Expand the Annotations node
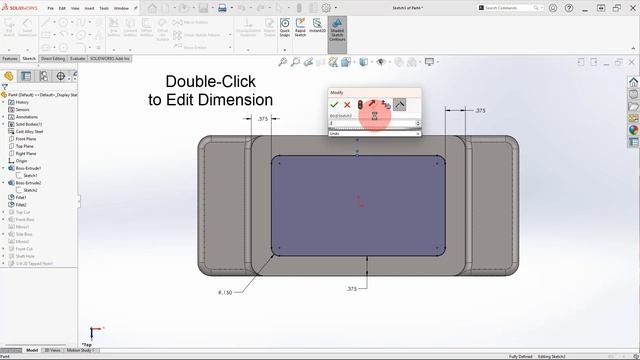 [4, 117]
